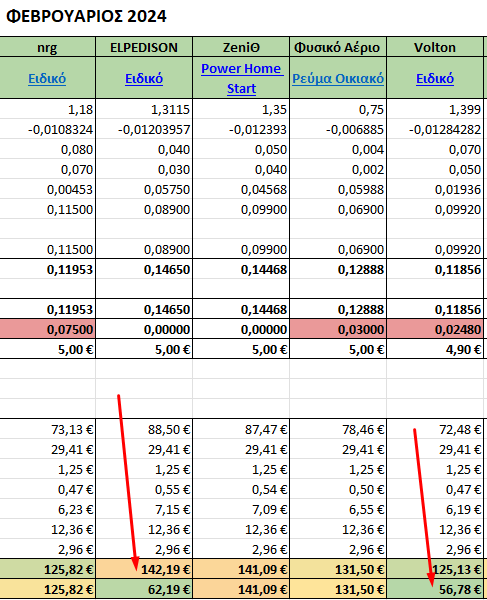The image size is (487, 600).
Task: Select the -0,012393 cell
Action: coord(241,129)
